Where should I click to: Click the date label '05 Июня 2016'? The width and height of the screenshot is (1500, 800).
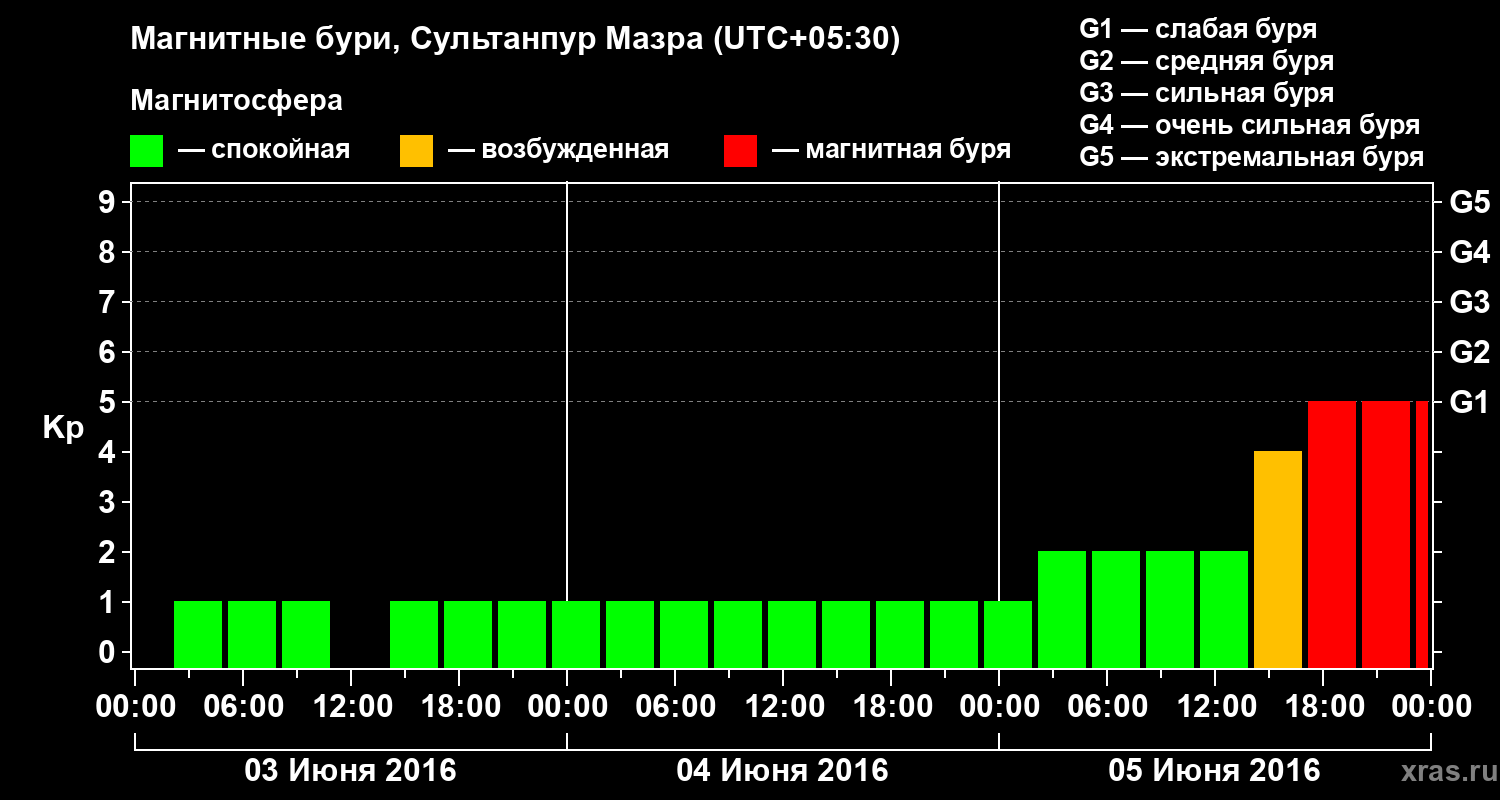[1214, 771]
